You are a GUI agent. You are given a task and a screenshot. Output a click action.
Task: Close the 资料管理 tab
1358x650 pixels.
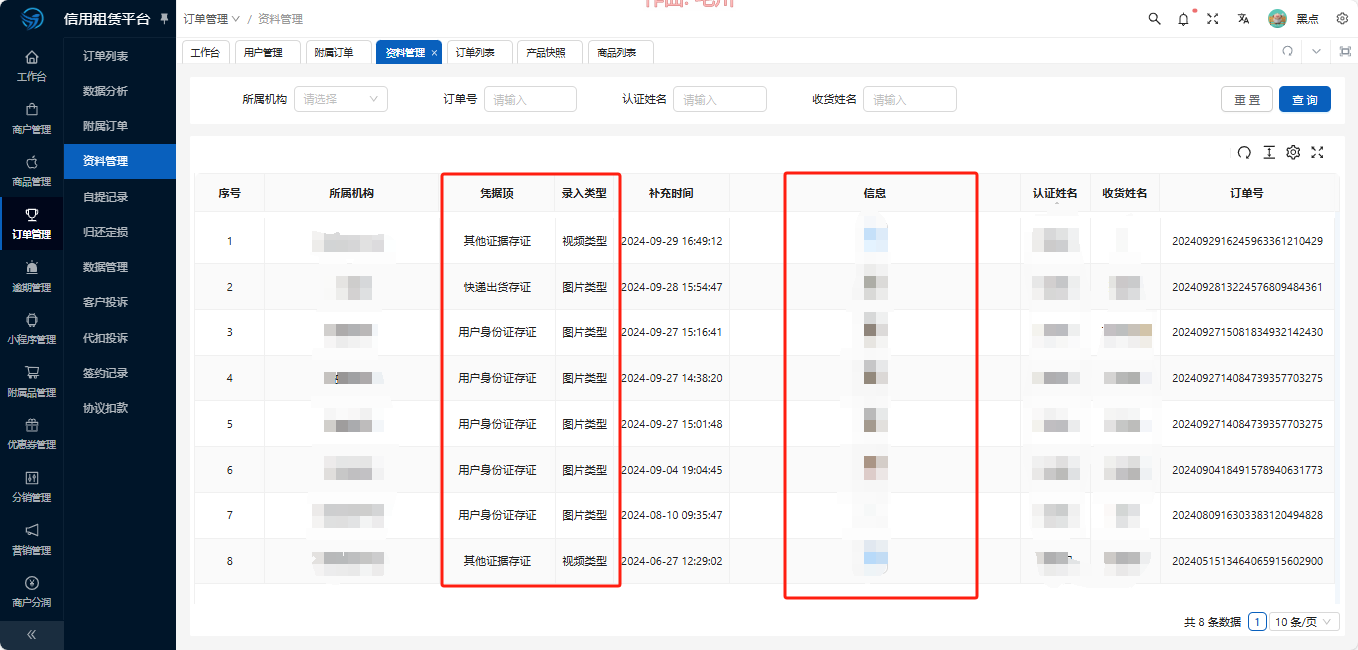point(434,53)
